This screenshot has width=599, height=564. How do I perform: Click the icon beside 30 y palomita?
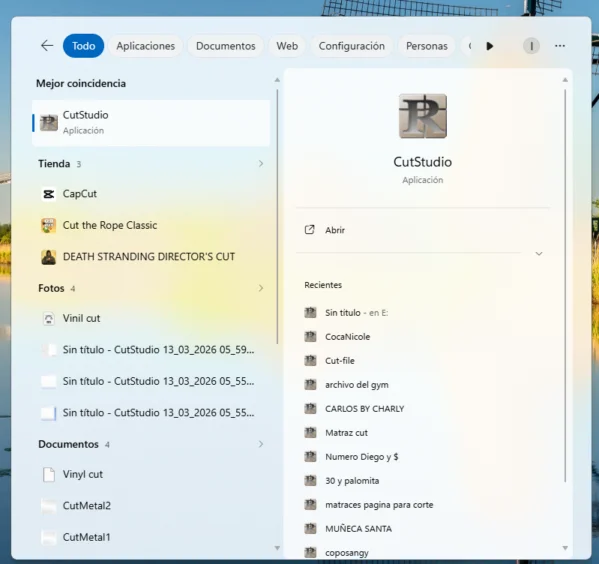[x=310, y=481]
